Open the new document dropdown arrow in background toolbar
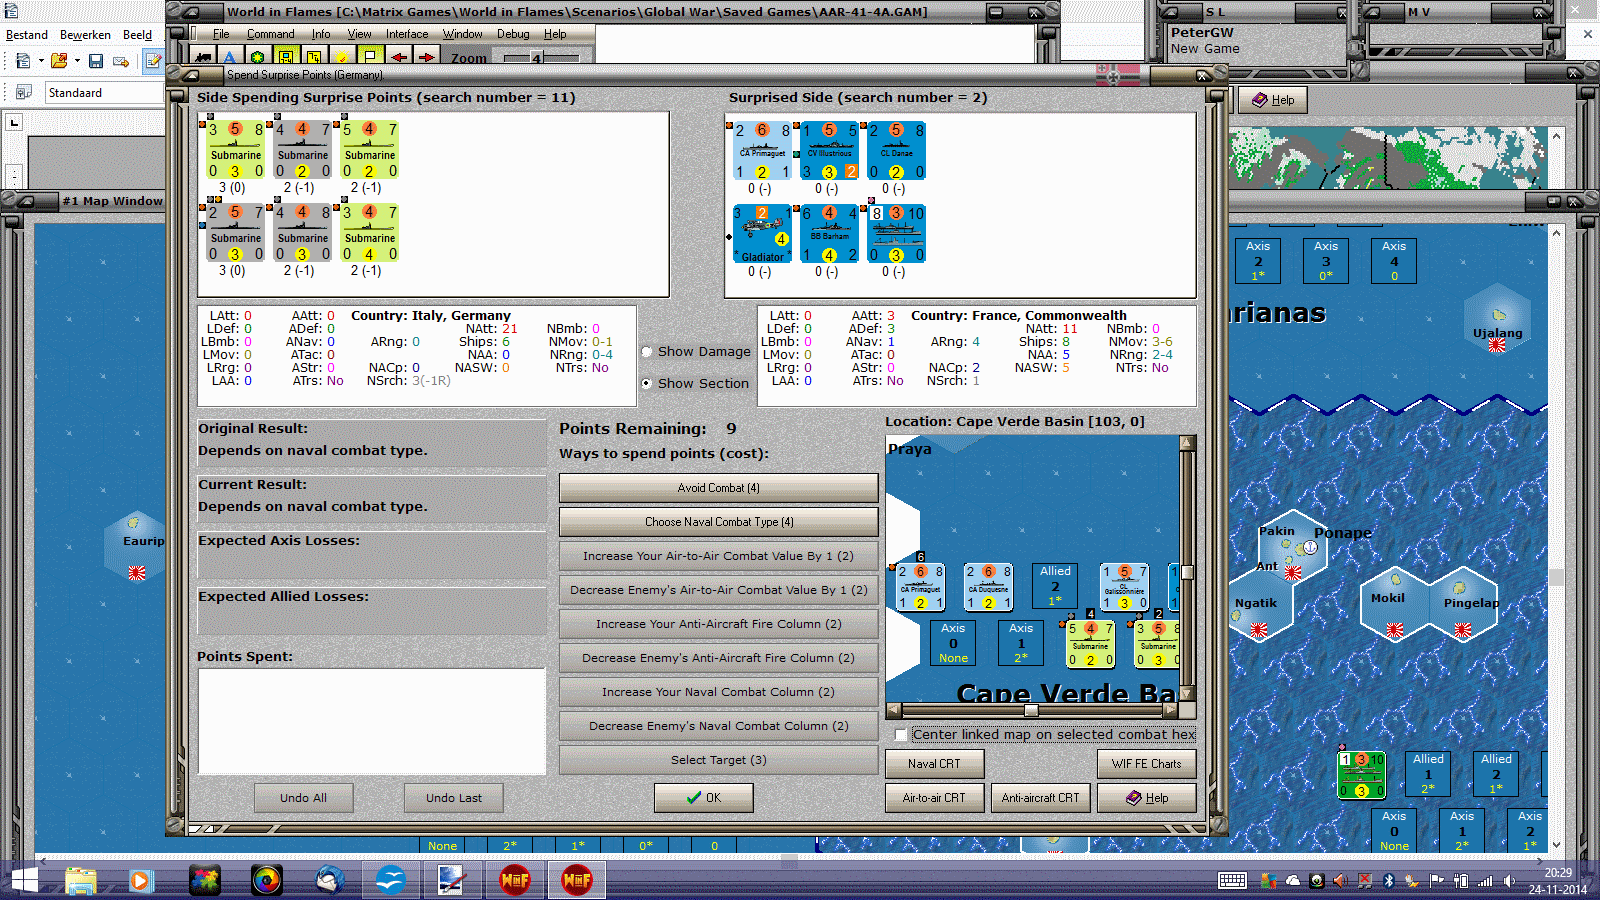The width and height of the screenshot is (1600, 900). (x=41, y=61)
